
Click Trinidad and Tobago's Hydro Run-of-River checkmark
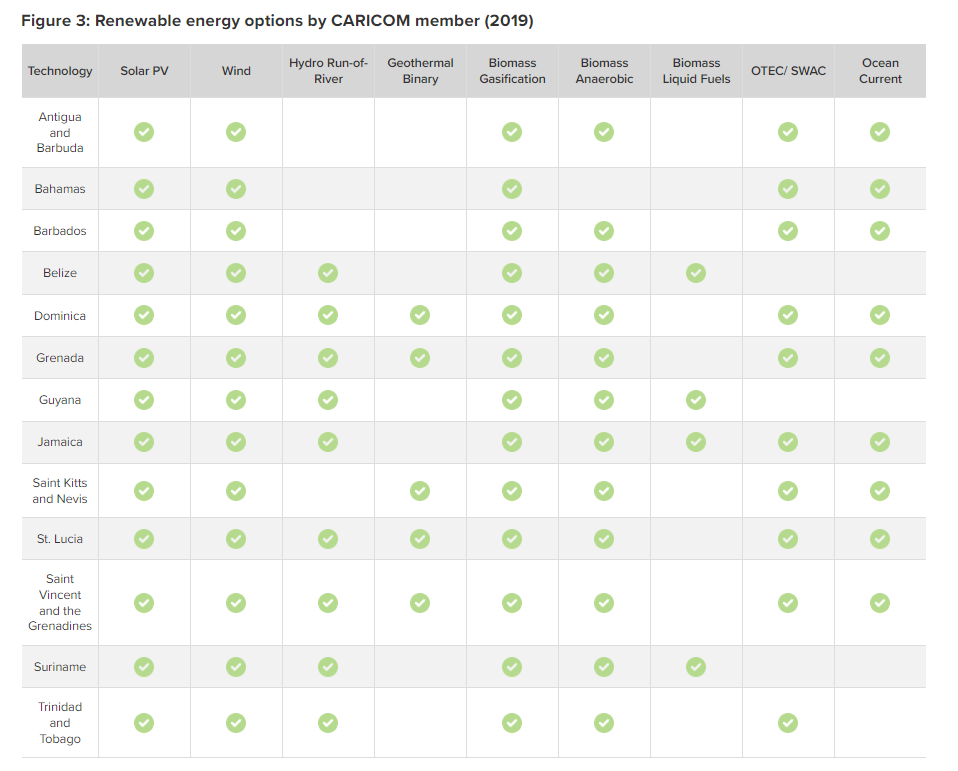pos(328,723)
